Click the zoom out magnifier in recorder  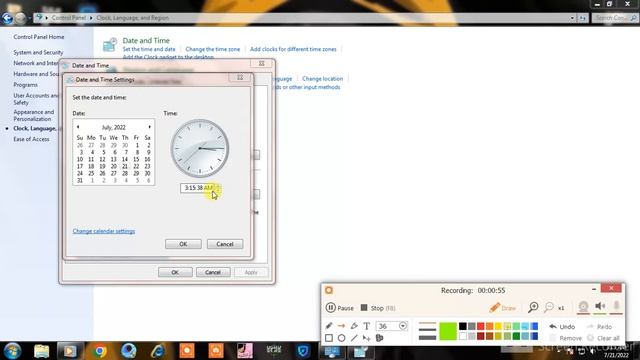coord(549,307)
